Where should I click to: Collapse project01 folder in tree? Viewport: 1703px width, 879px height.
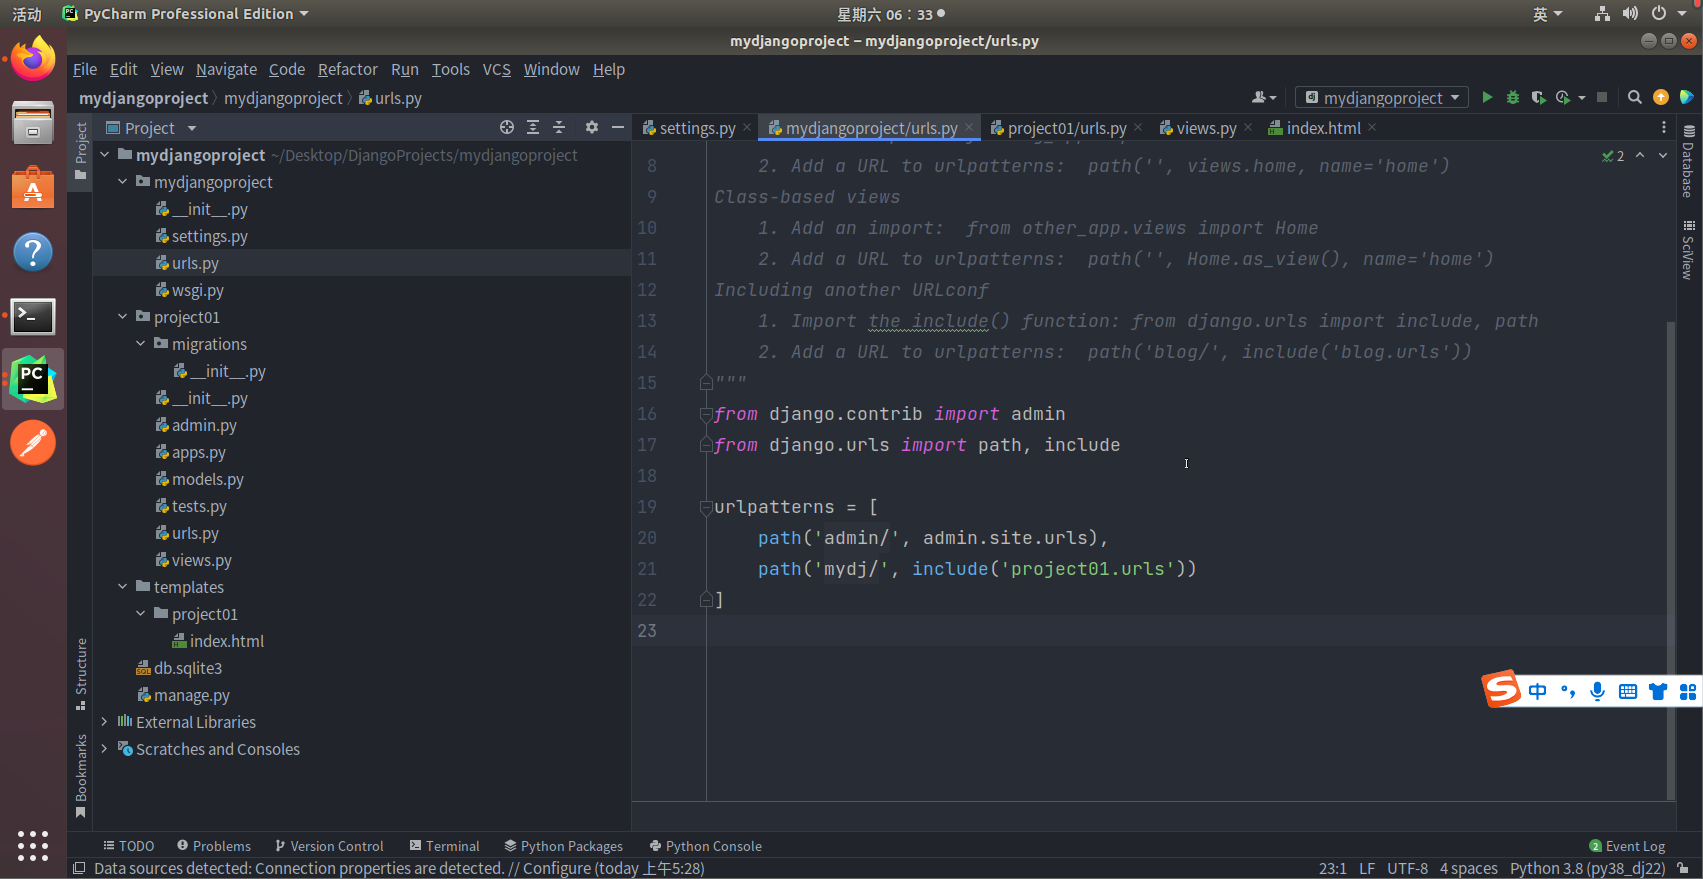[122, 317]
